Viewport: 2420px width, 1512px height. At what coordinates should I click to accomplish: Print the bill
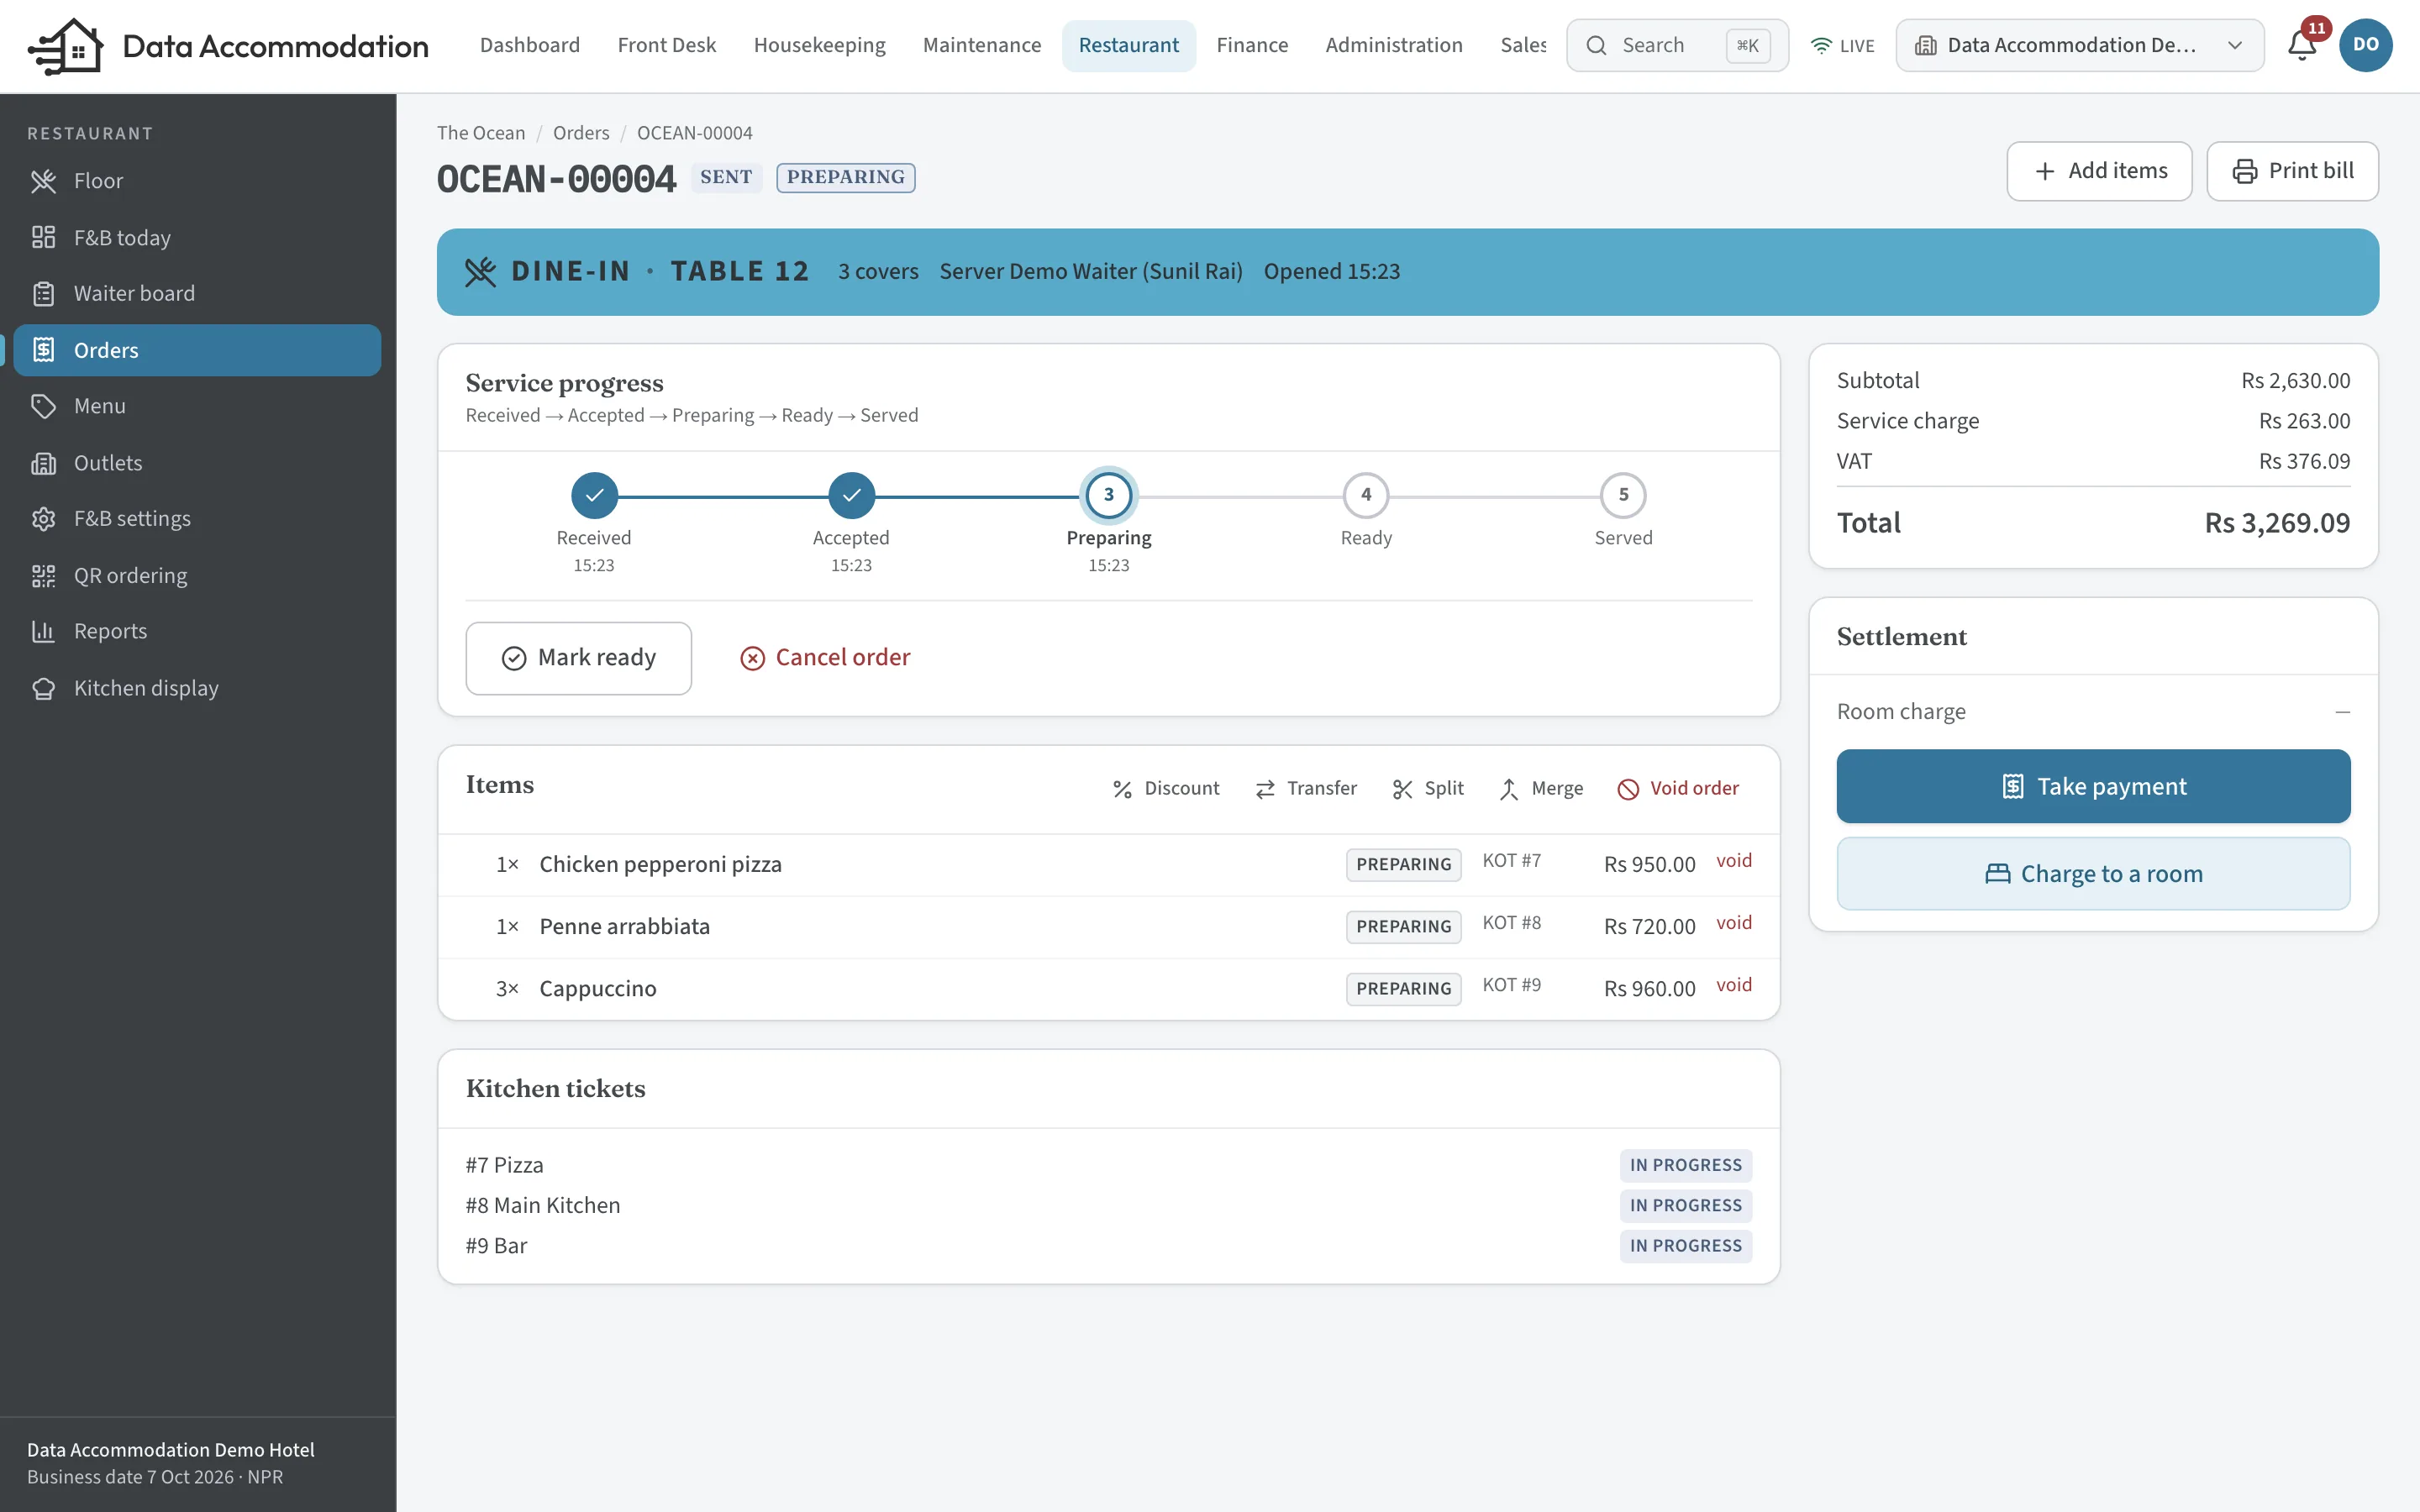point(2292,171)
